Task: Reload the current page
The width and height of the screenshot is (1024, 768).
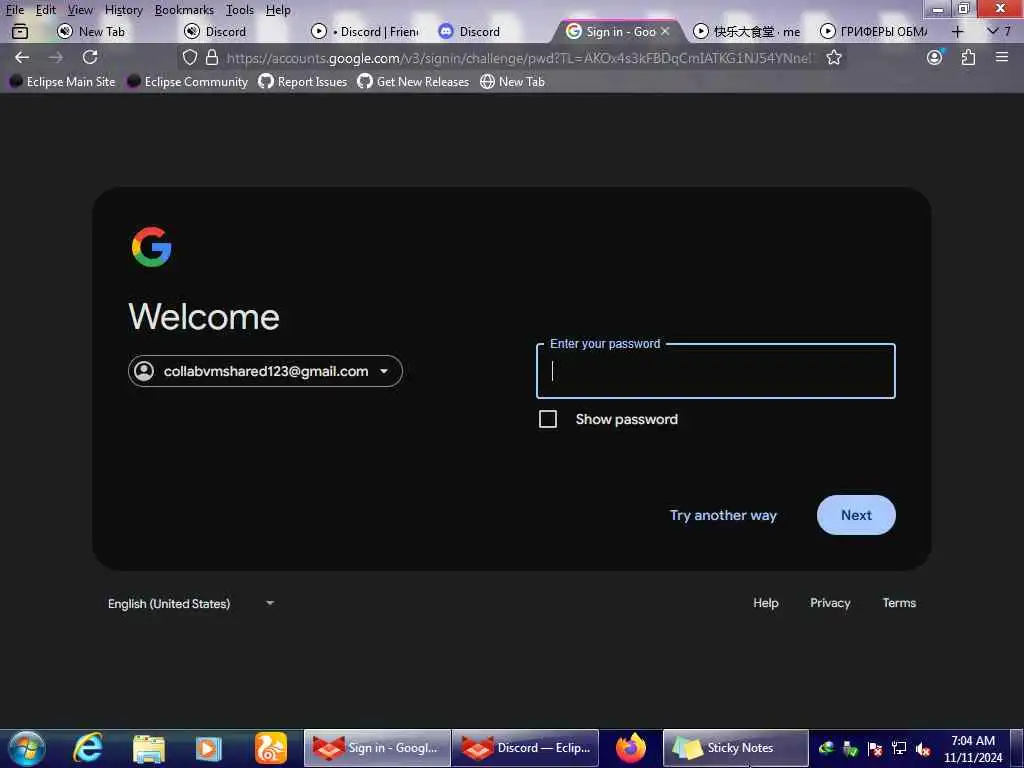Action: pos(90,57)
